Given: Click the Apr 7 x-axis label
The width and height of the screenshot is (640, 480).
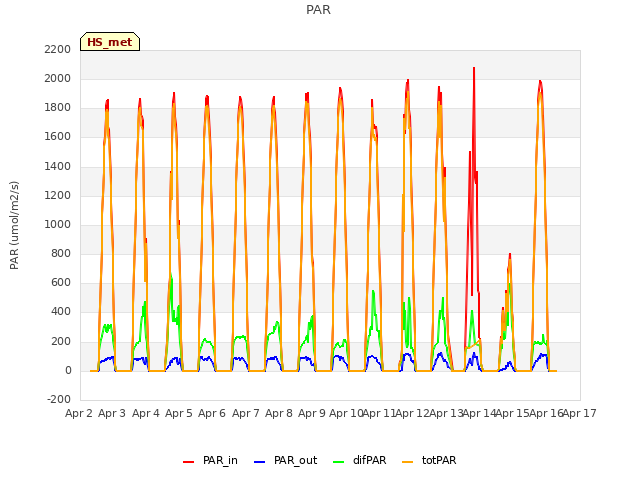Looking at the screenshot, I should tap(246, 413).
